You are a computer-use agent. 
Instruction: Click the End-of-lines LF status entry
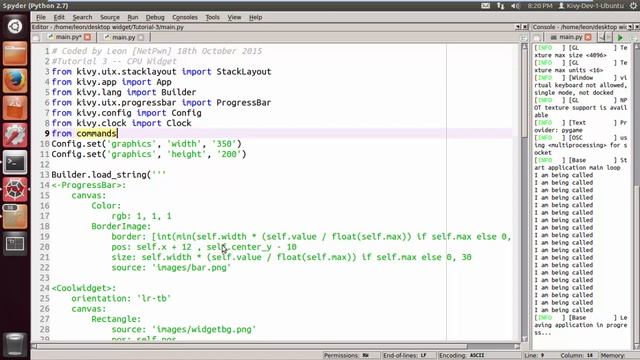(404, 356)
